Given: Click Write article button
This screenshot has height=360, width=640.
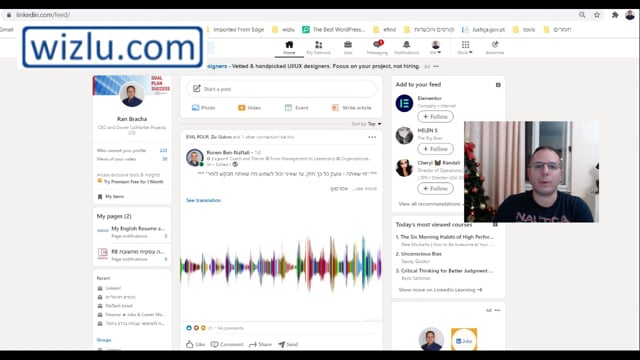Looking at the screenshot, I should (x=351, y=108).
